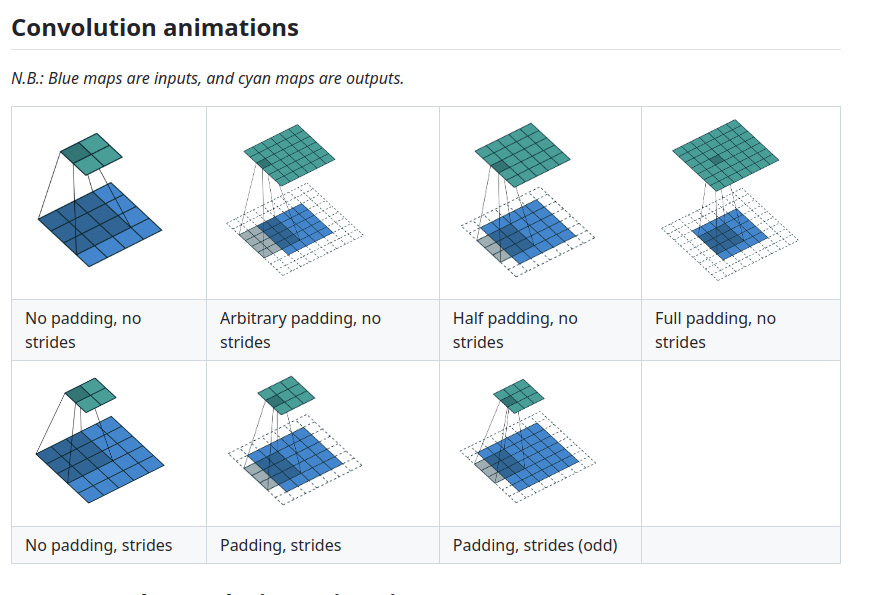Click the empty image cell below Full padding animation
This screenshot has width=870, height=595.
point(740,443)
